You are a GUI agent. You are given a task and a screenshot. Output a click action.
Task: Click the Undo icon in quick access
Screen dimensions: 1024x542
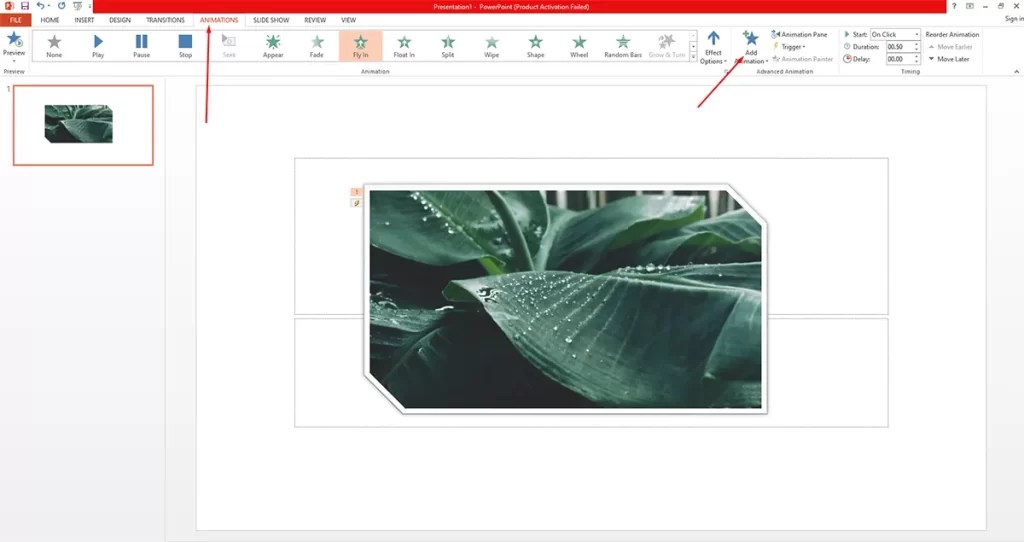40,6
